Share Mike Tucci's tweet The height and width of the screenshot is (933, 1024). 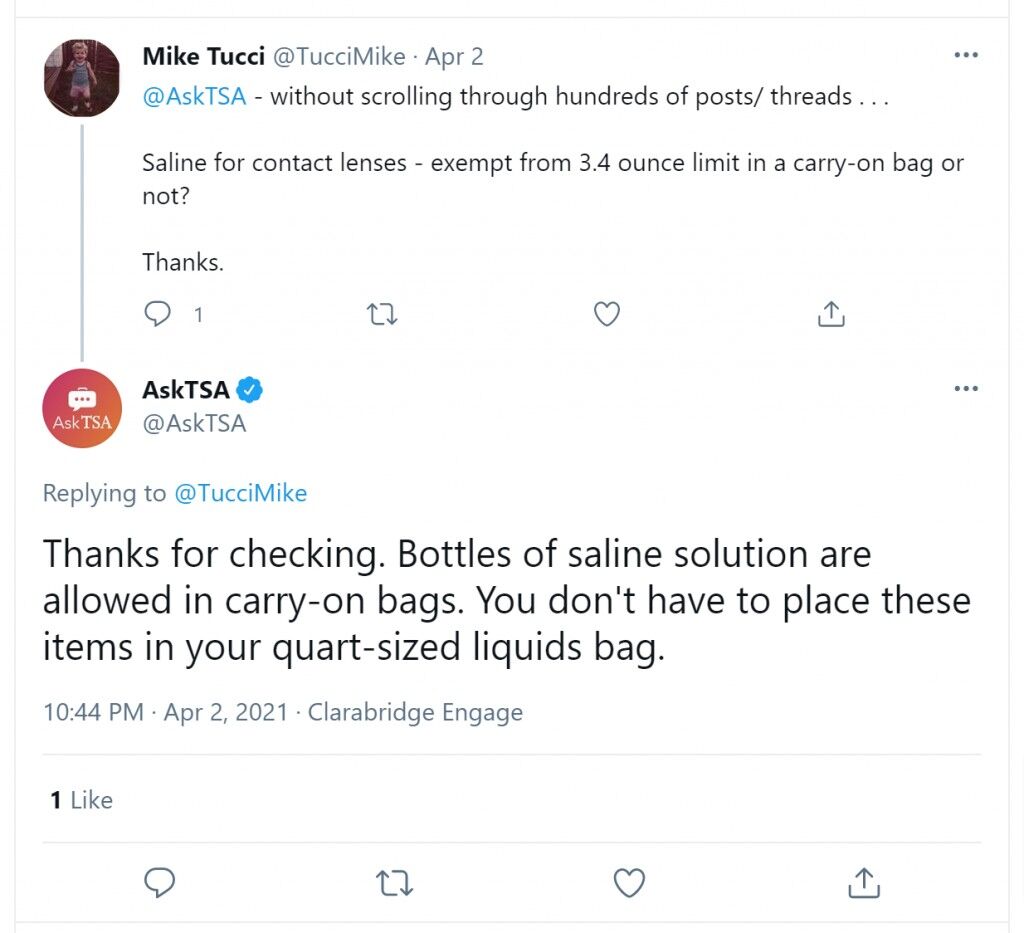click(x=831, y=314)
